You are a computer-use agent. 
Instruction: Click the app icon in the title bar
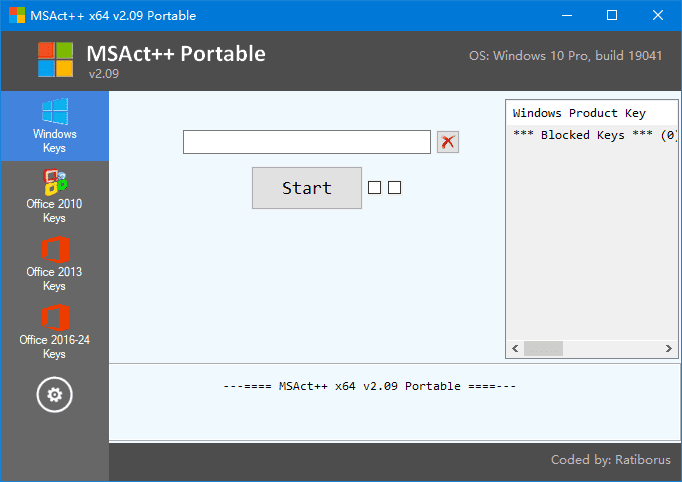point(17,15)
